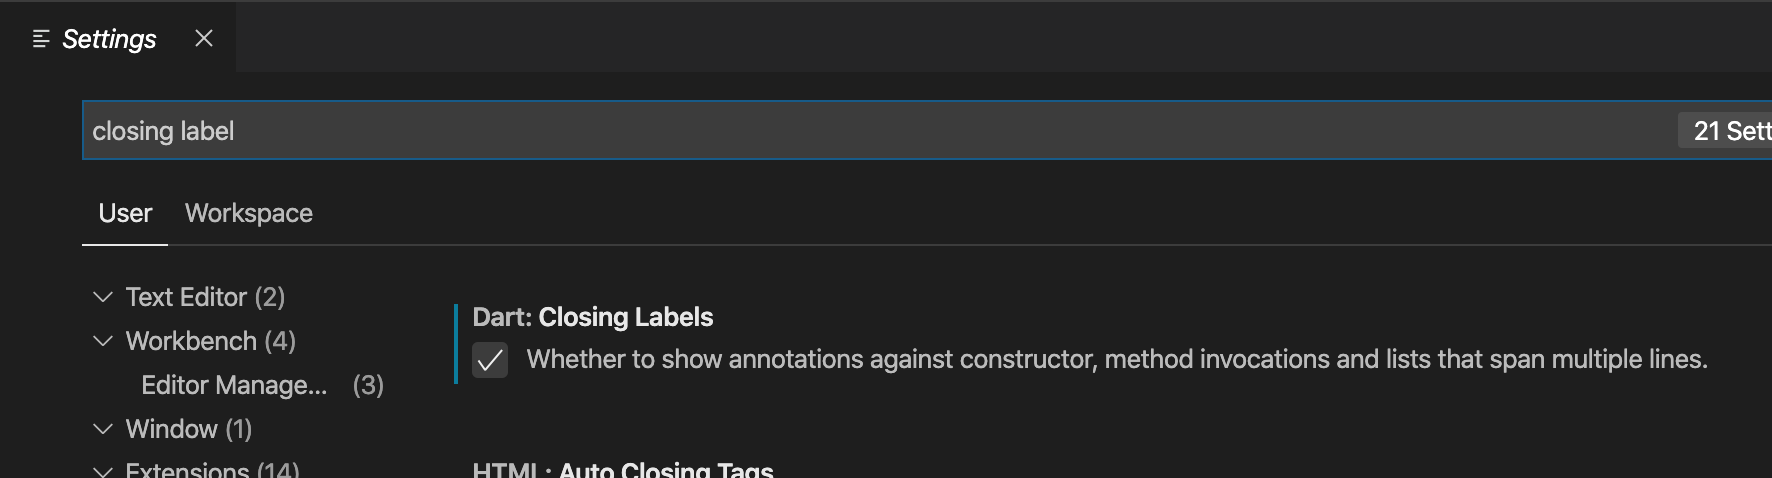1772x478 pixels.
Task: Collapse the Workbench chevron
Action: [x=102, y=341]
